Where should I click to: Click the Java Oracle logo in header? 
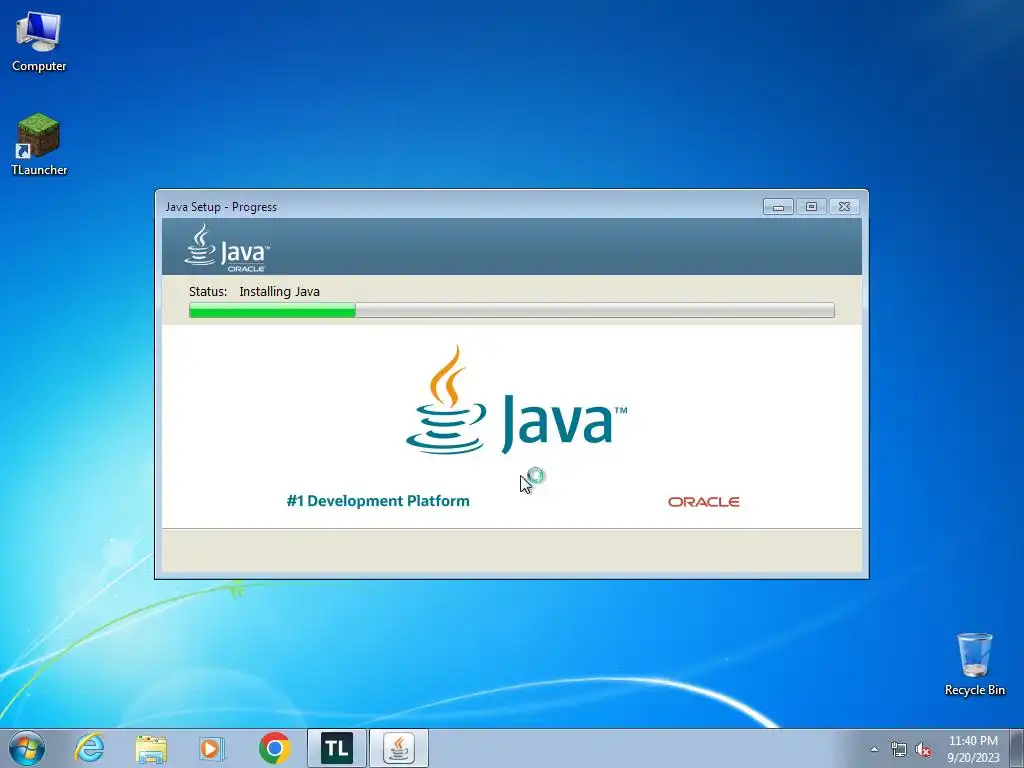coord(227,248)
